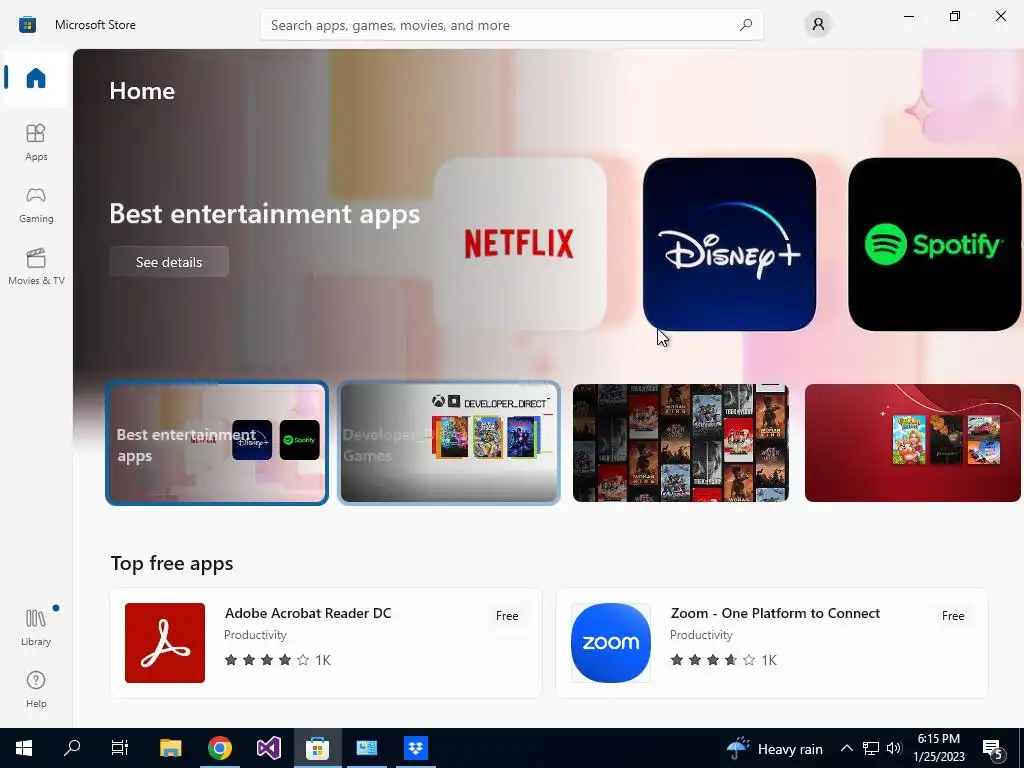This screenshot has height=768, width=1024.
Task: Click in the Search apps, games, movies field
Action: click(x=511, y=25)
